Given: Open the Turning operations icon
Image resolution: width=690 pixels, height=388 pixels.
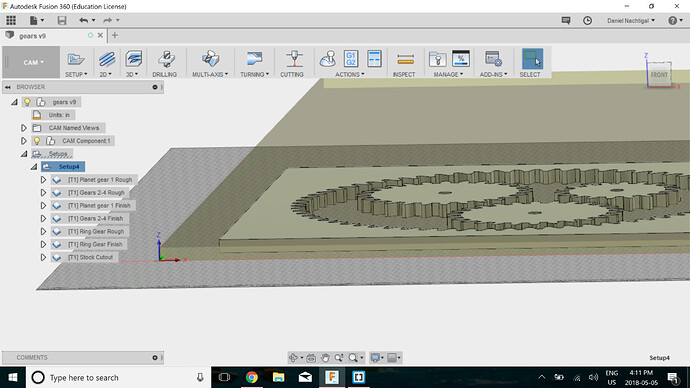Looking at the screenshot, I should pyautogui.click(x=254, y=59).
